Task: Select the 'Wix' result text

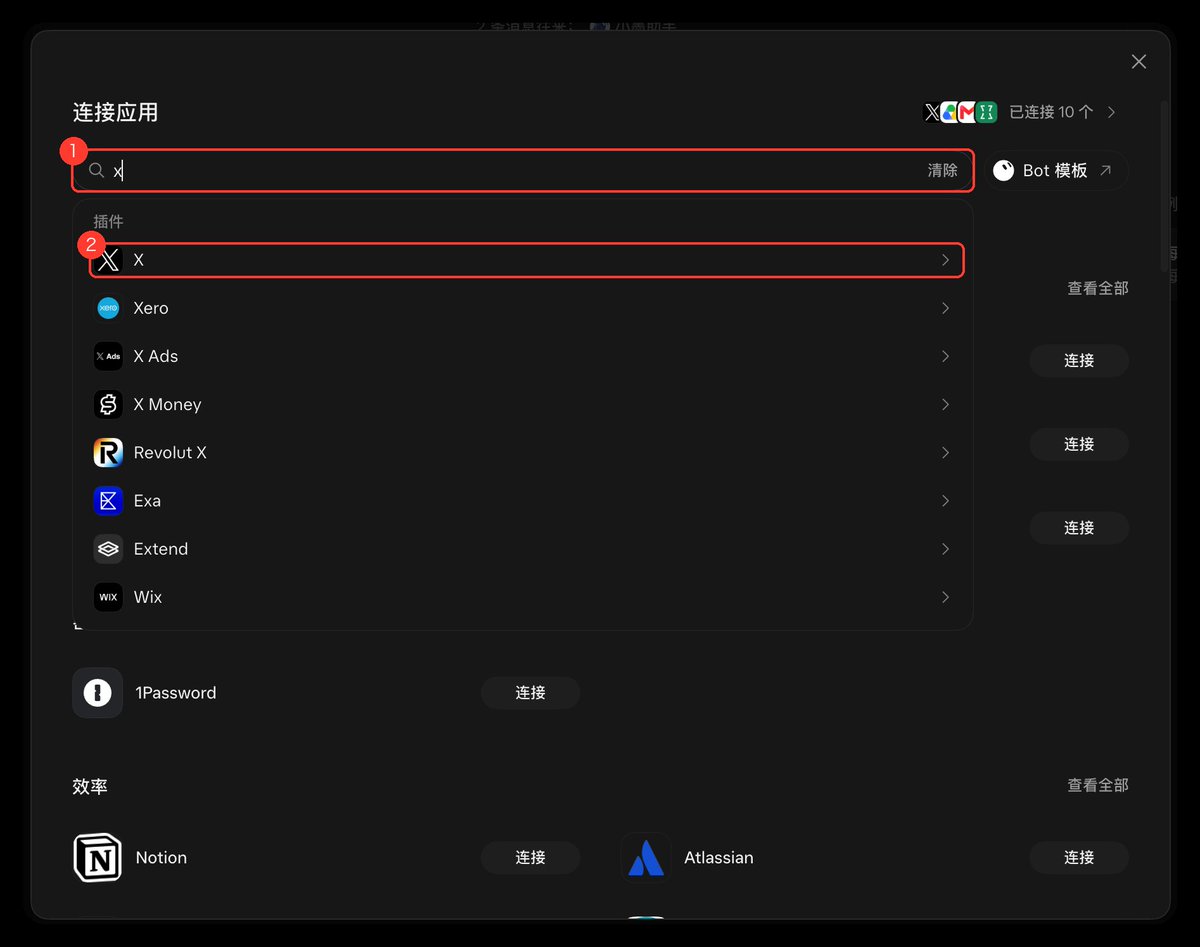Action: [x=148, y=597]
